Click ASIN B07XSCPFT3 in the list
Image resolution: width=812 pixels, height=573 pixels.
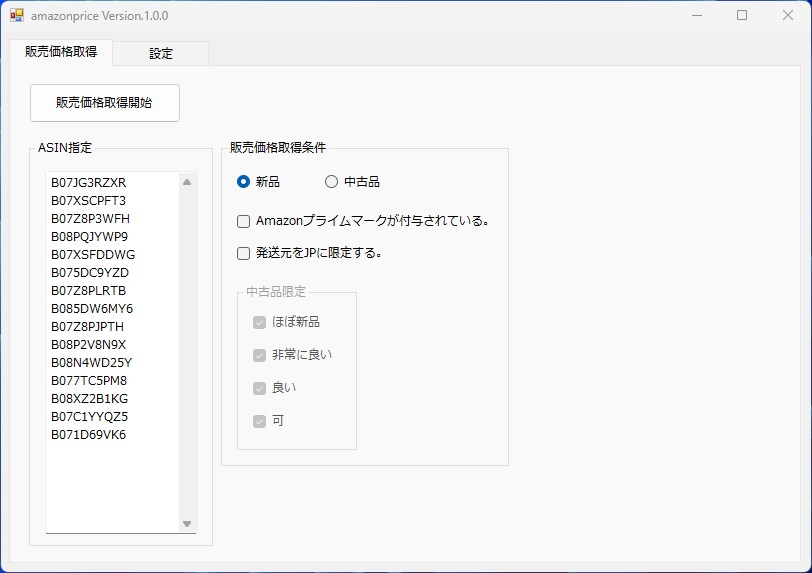pos(89,201)
